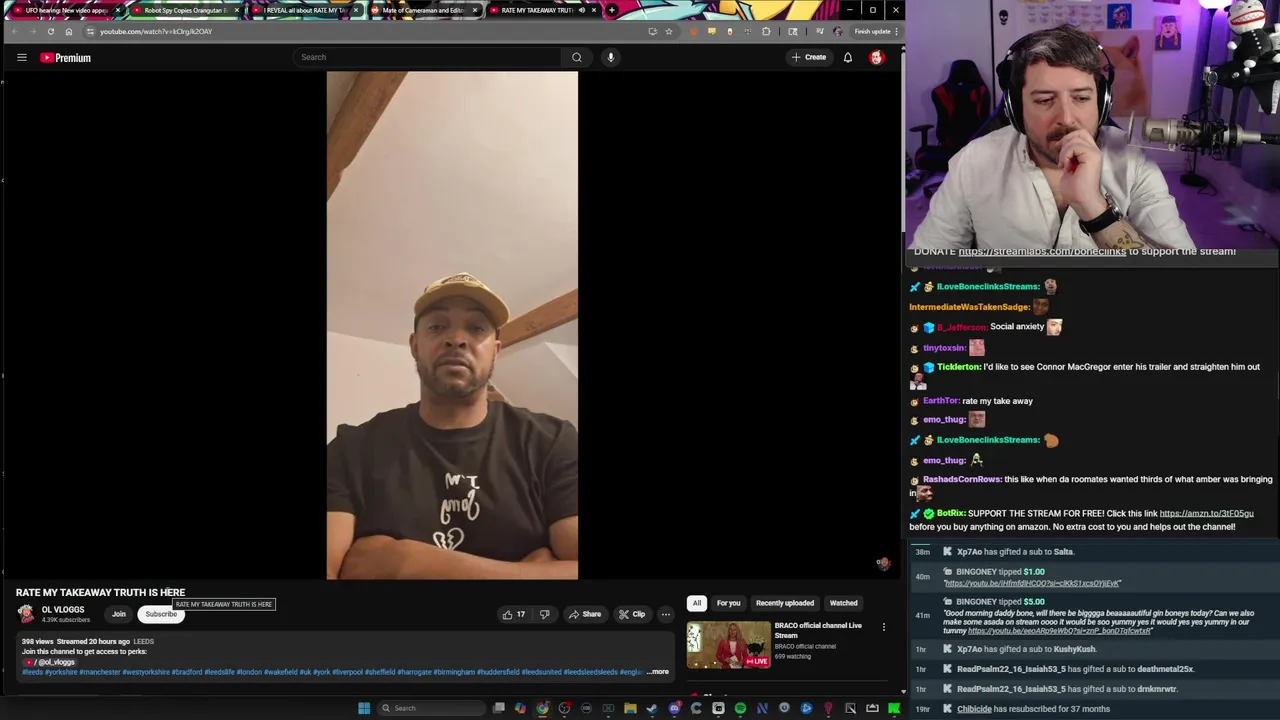The width and height of the screenshot is (1280, 720).
Task: Open Spotify from the taskbar
Action: (x=740, y=708)
